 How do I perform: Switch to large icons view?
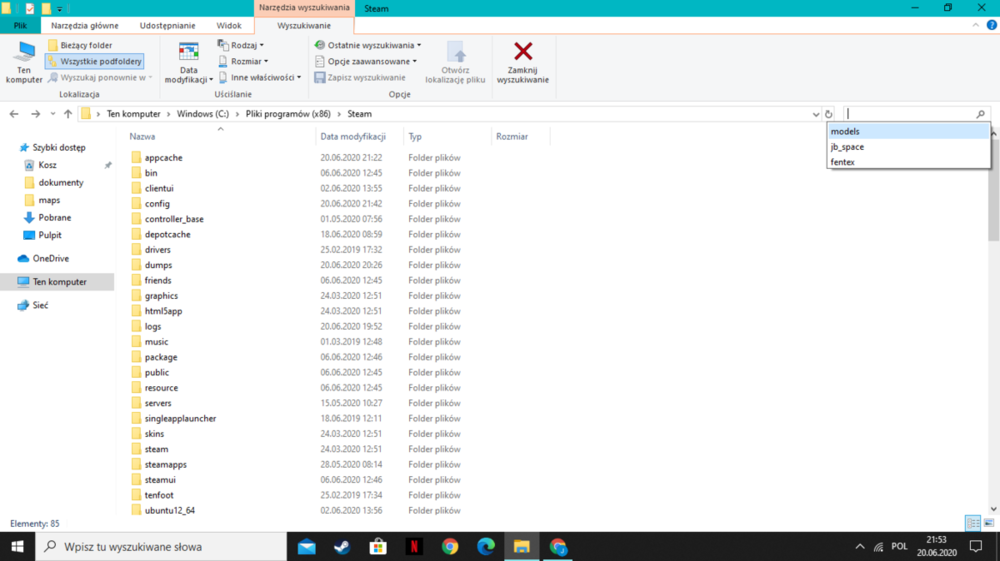pos(989,523)
